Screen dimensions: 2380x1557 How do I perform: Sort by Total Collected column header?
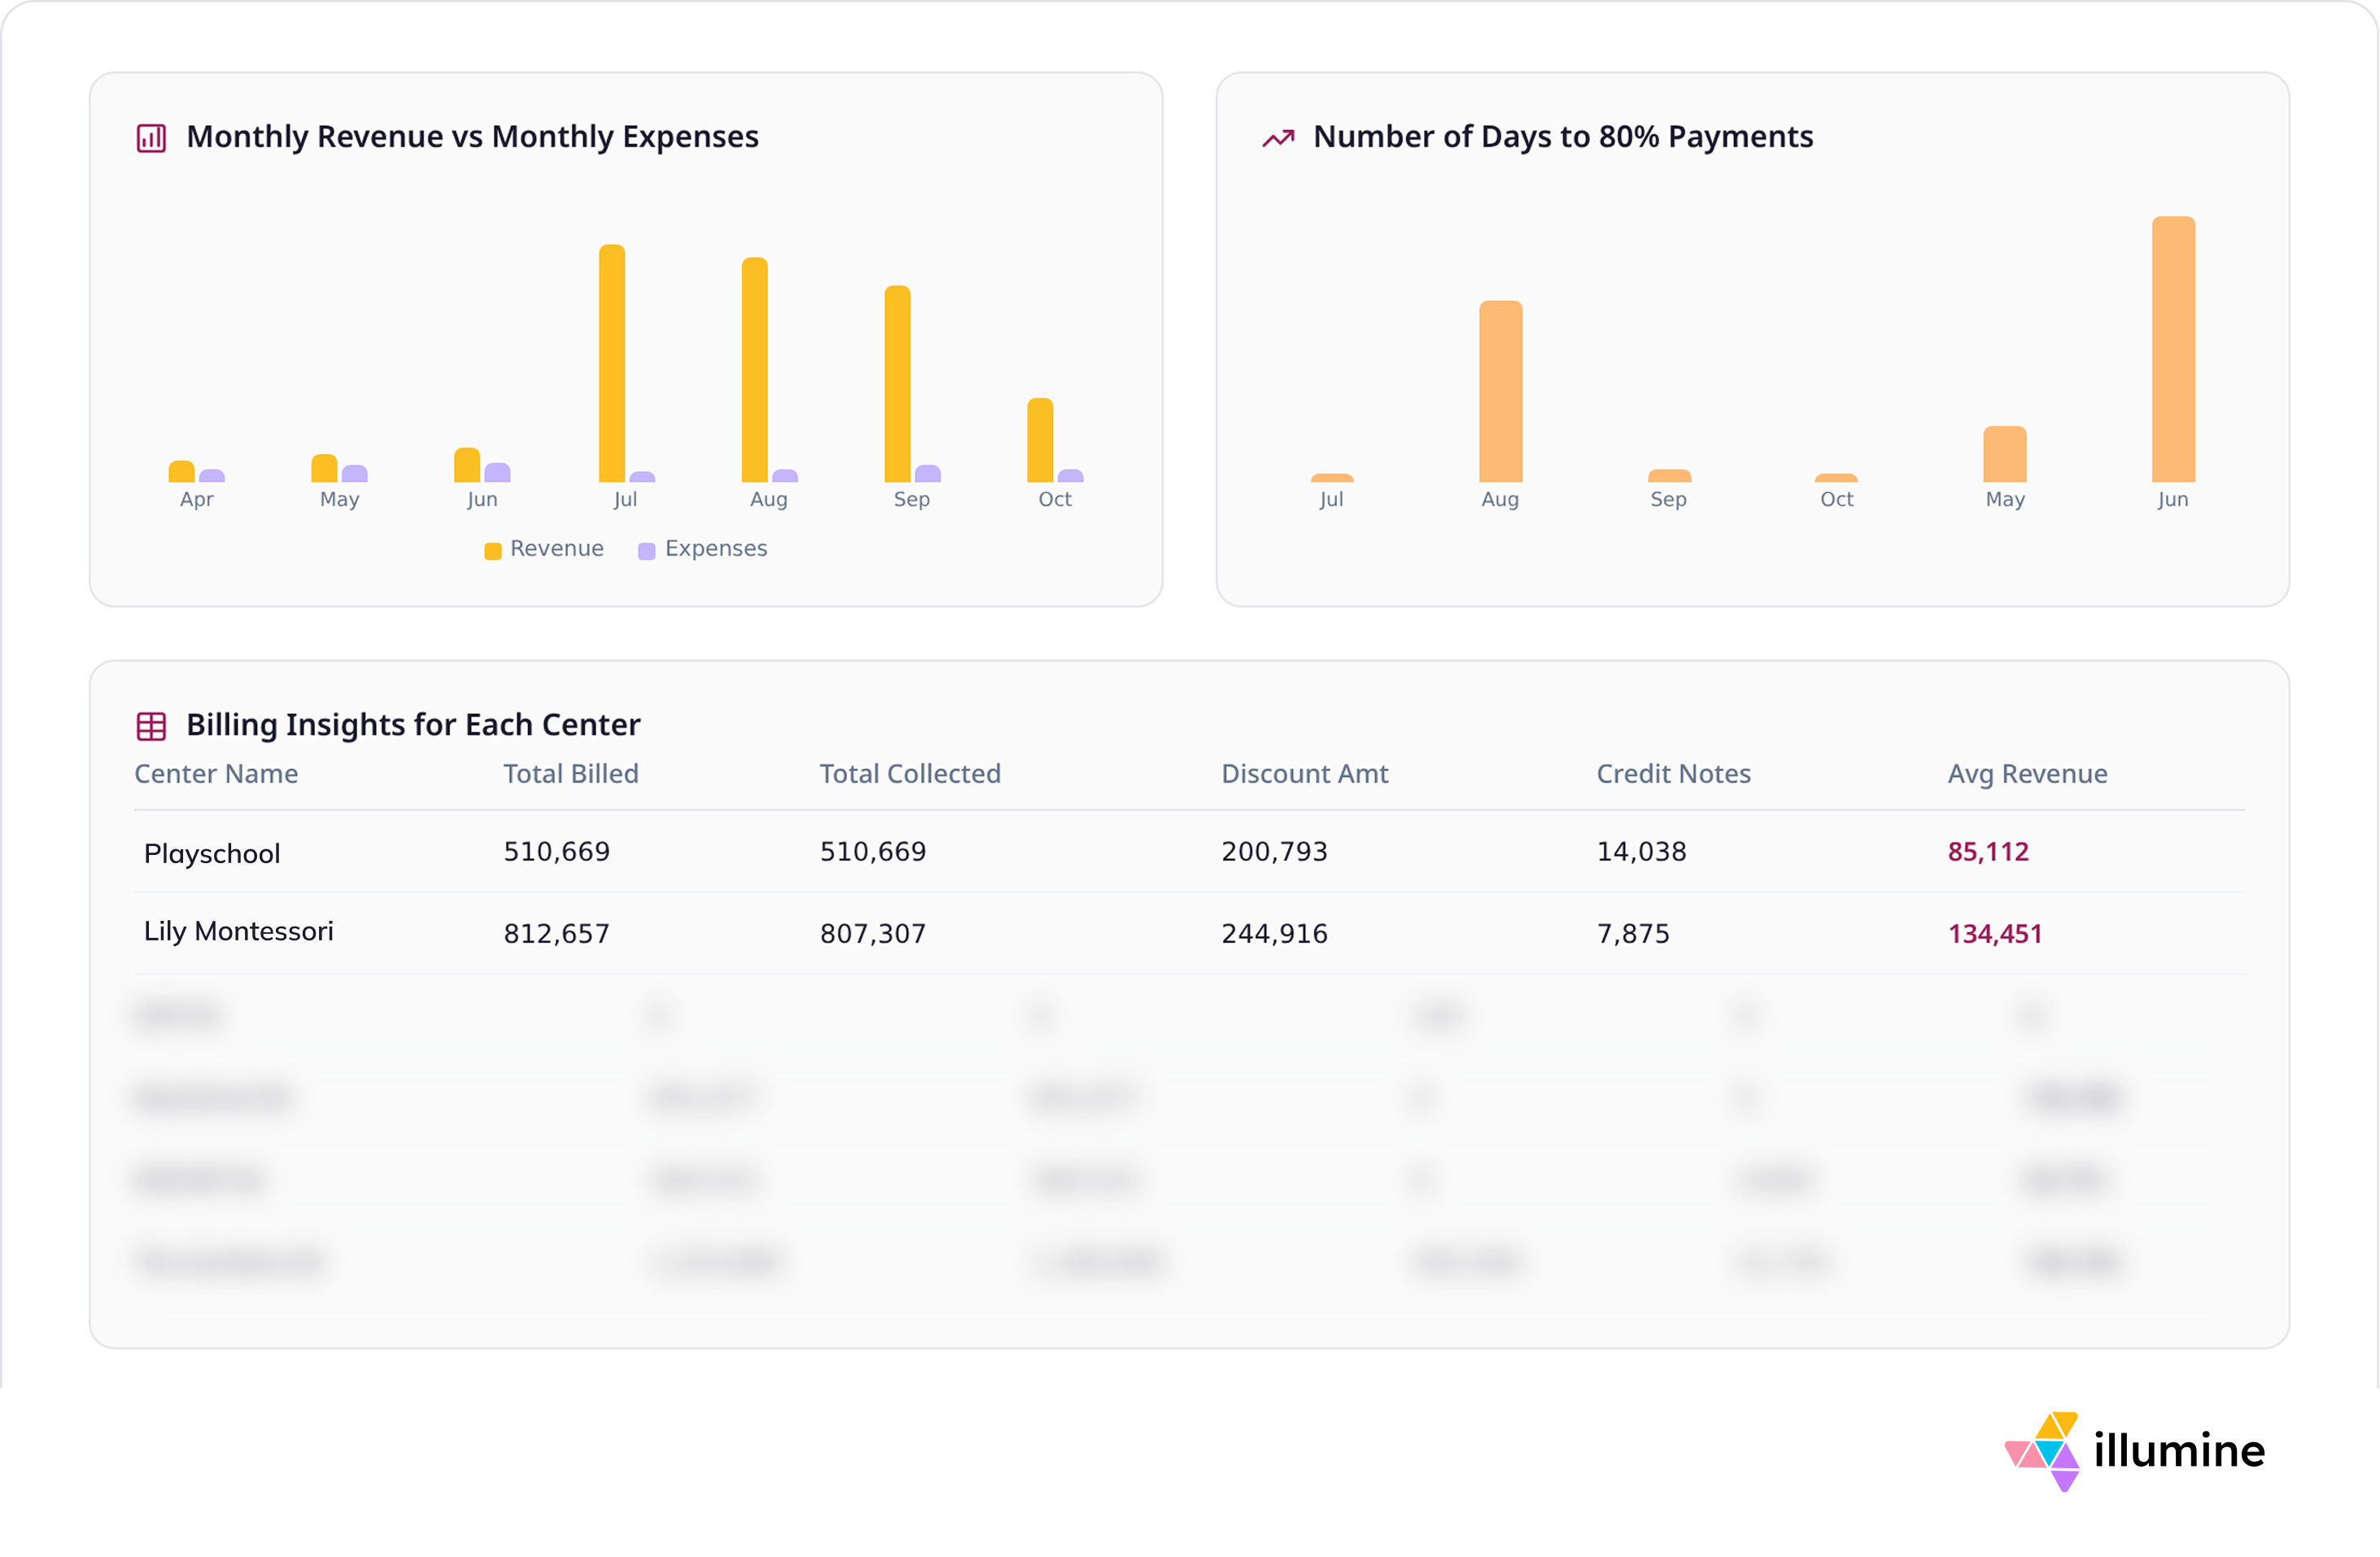coord(909,773)
